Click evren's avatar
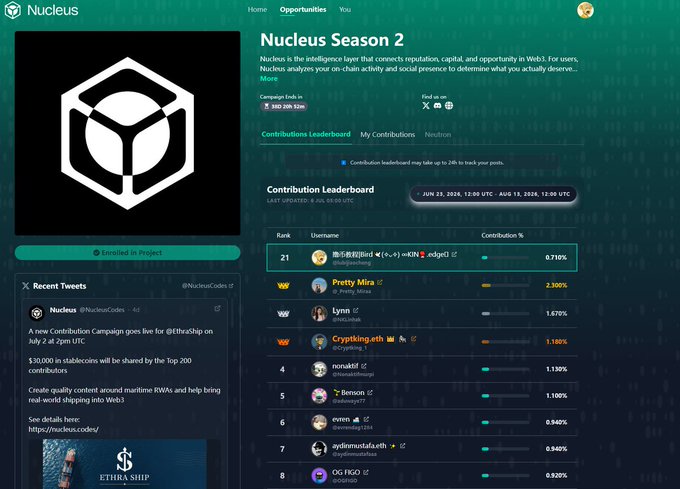680x489 pixels. point(319,422)
